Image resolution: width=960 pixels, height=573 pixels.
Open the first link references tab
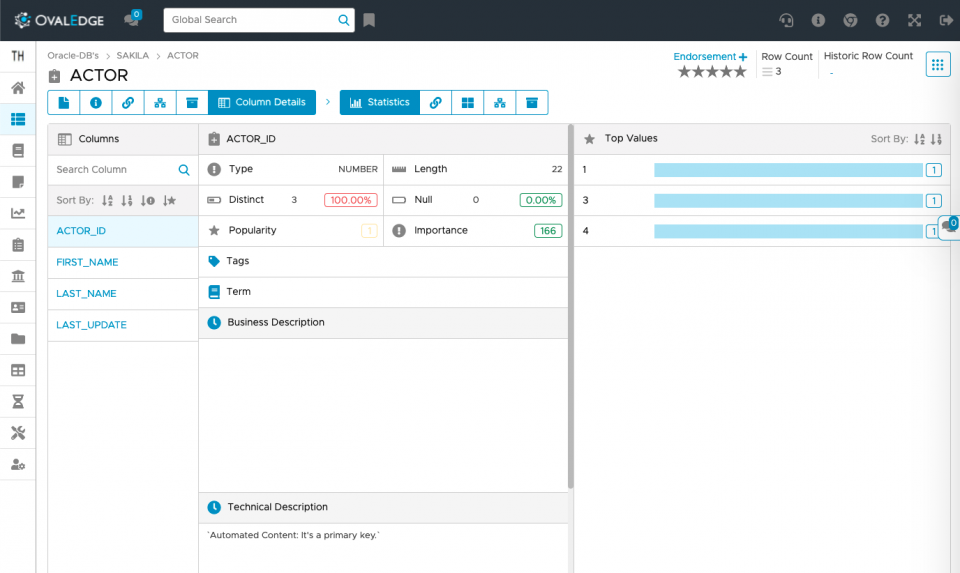pyautogui.click(x=128, y=102)
